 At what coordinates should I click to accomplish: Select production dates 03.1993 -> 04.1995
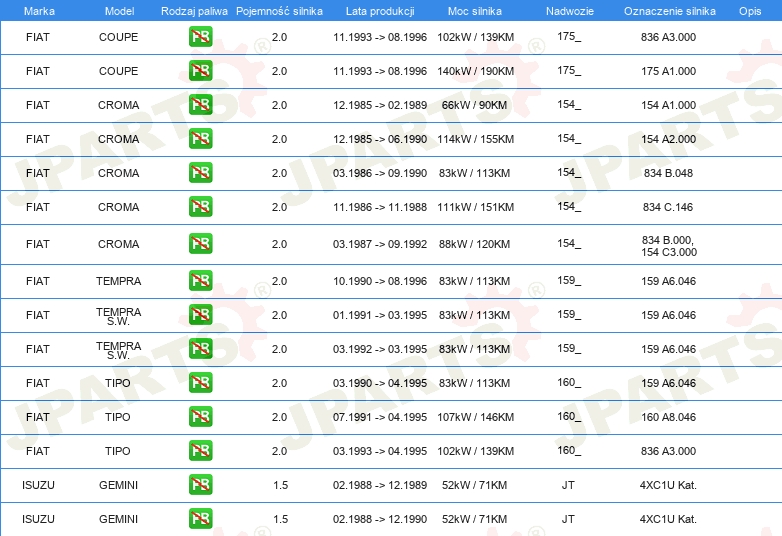coord(380,451)
